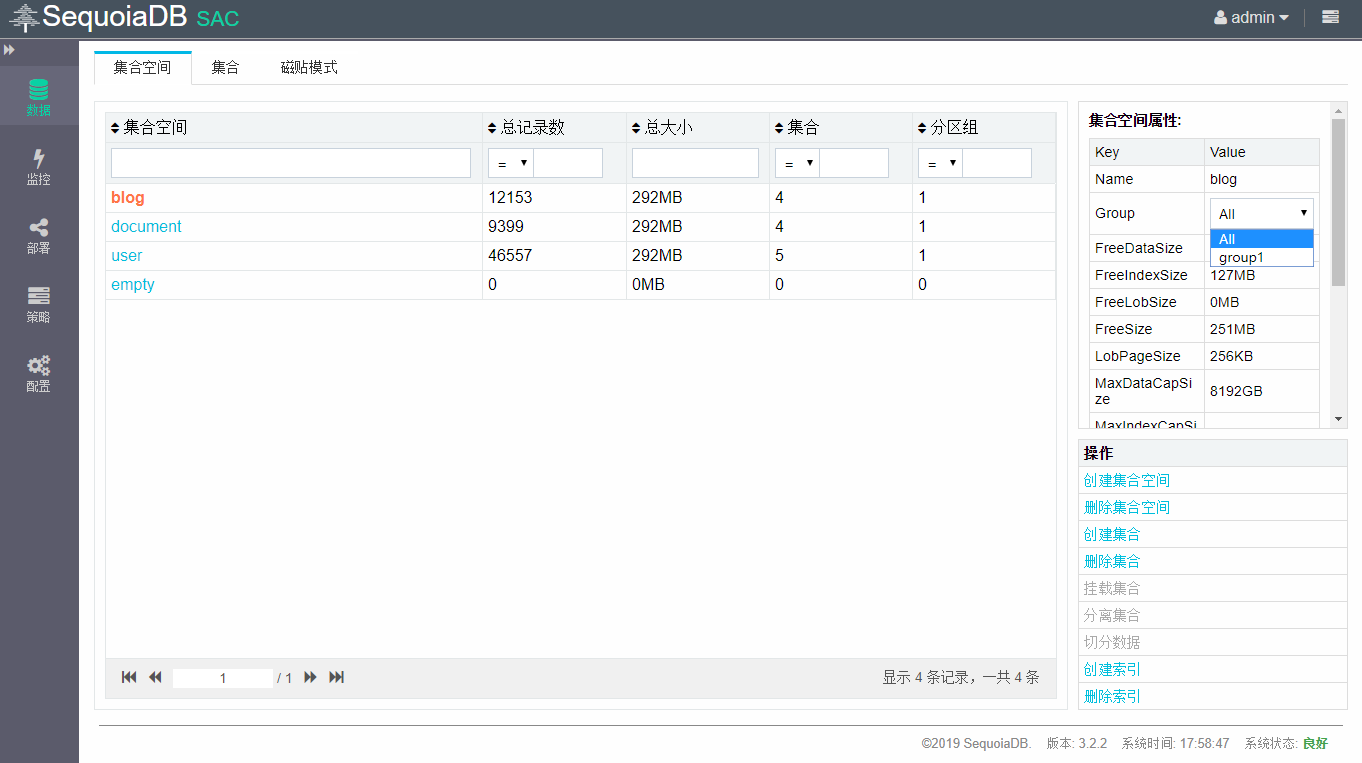Click the LobPageSize value 256KB
This screenshot has height=763, width=1362.
point(1231,356)
